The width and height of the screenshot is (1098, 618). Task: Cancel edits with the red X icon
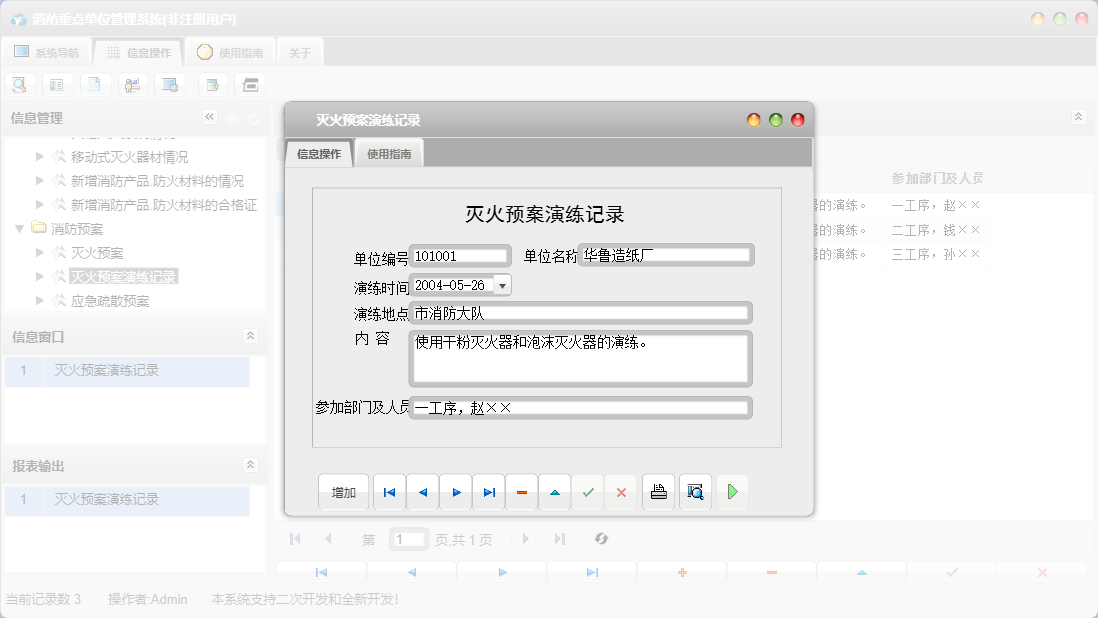tap(621, 492)
